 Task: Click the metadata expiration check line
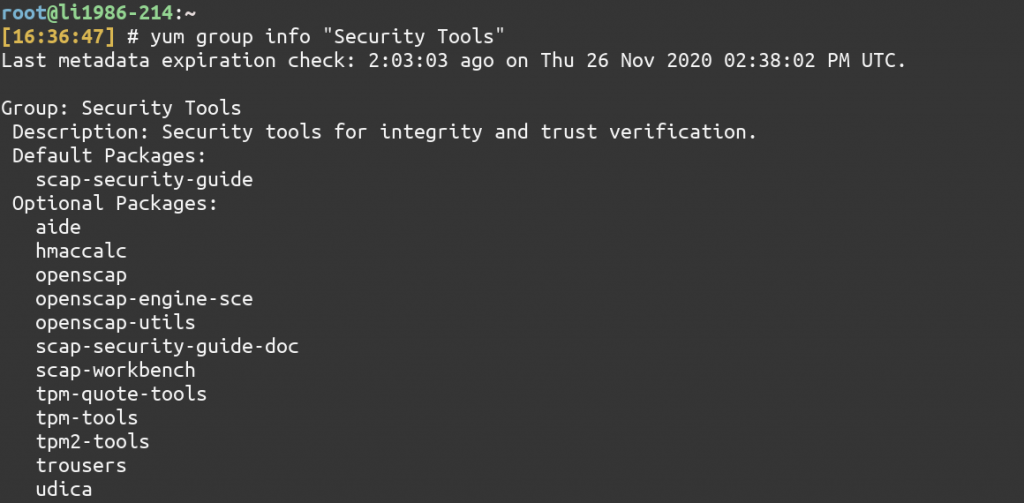(x=454, y=60)
